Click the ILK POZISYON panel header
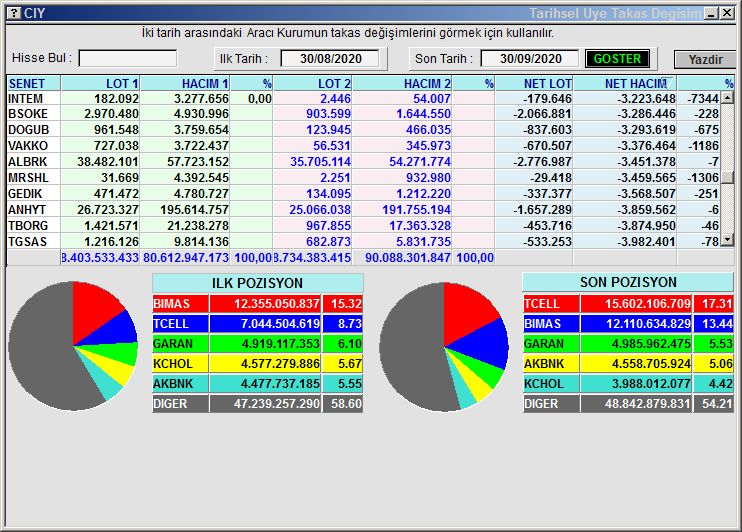Viewport: 742px width, 532px height. pyautogui.click(x=257, y=283)
